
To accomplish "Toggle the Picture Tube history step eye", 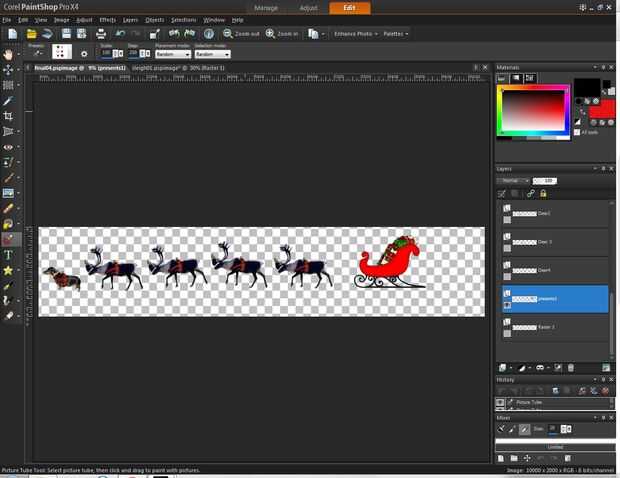I will click(500, 402).
